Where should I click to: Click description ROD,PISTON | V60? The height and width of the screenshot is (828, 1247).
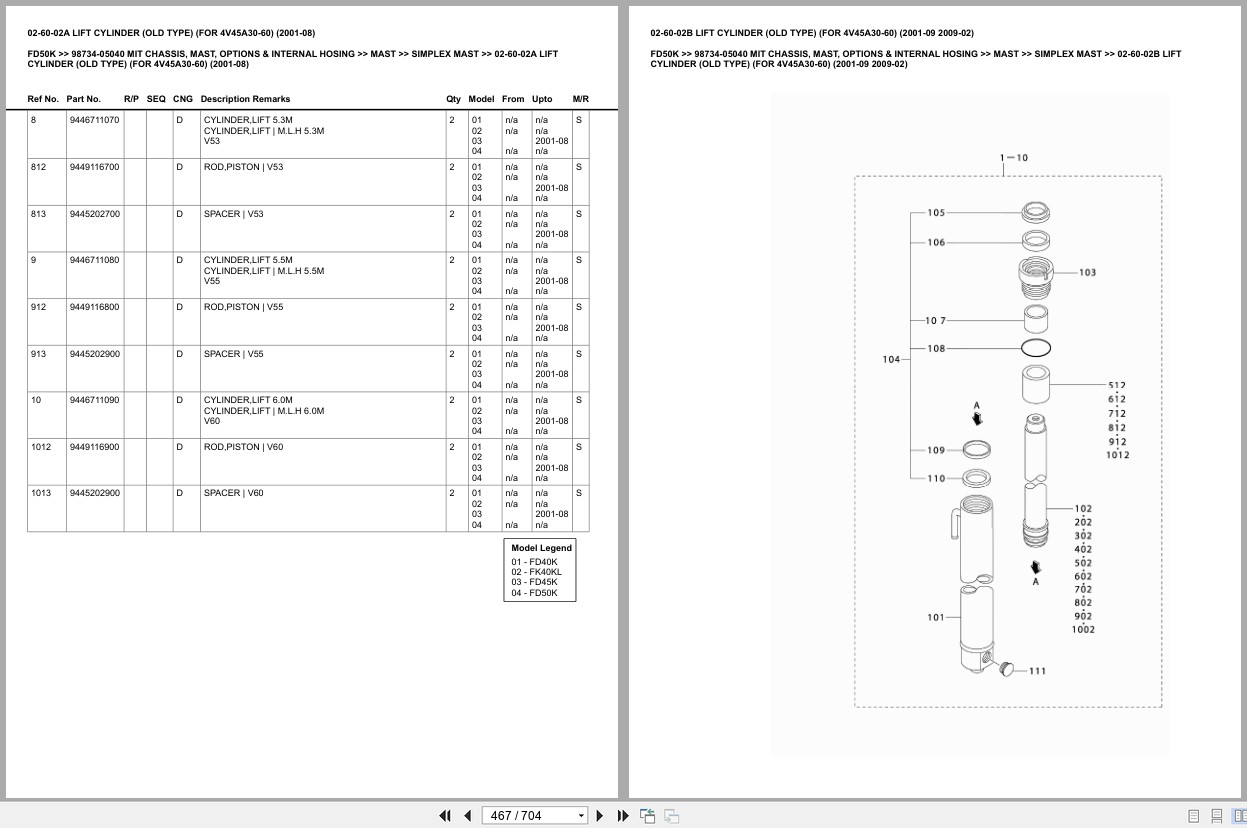243,447
